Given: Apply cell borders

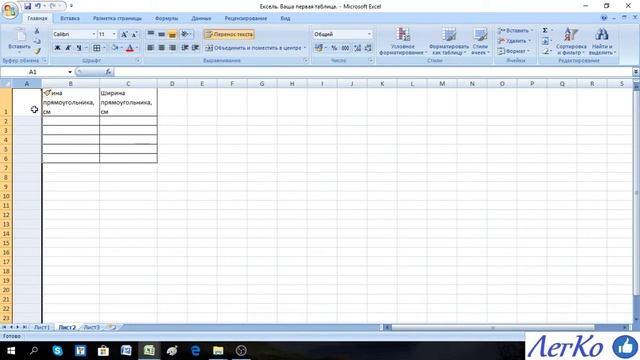Looking at the screenshot, I should click(96, 48).
